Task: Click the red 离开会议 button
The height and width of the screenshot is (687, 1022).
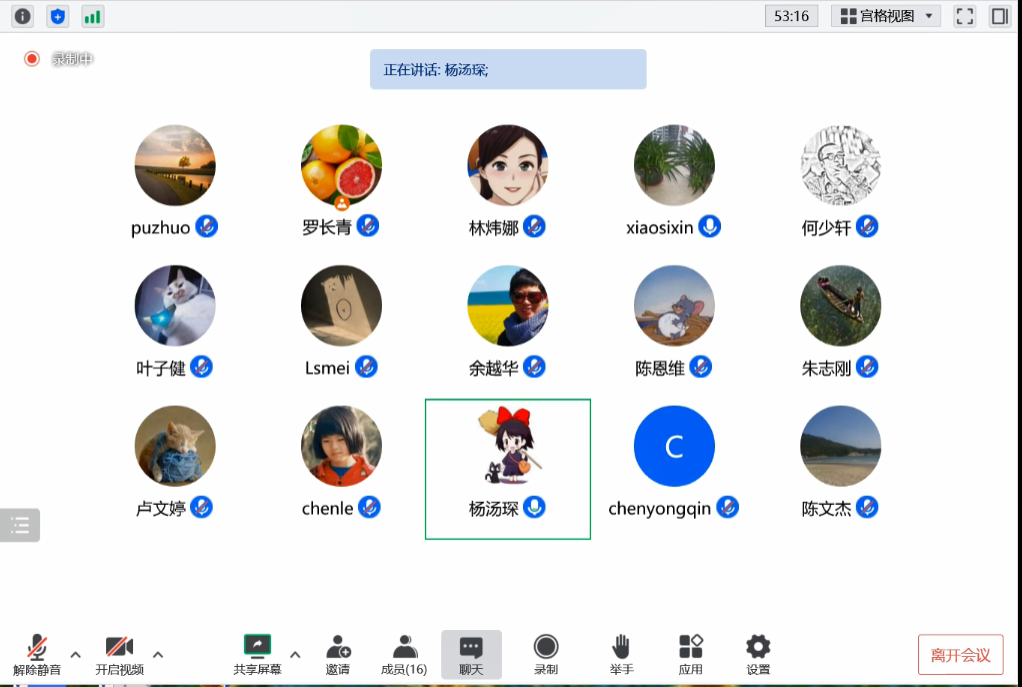Action: pos(960,655)
